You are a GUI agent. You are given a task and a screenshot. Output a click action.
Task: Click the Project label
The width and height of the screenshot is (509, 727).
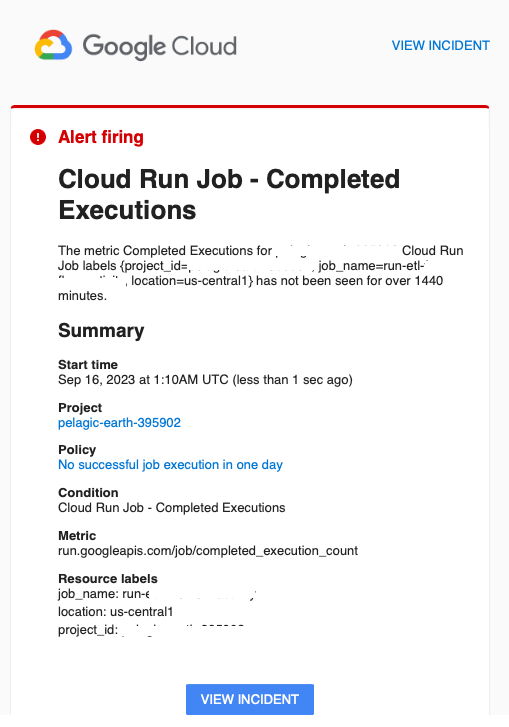tap(80, 408)
